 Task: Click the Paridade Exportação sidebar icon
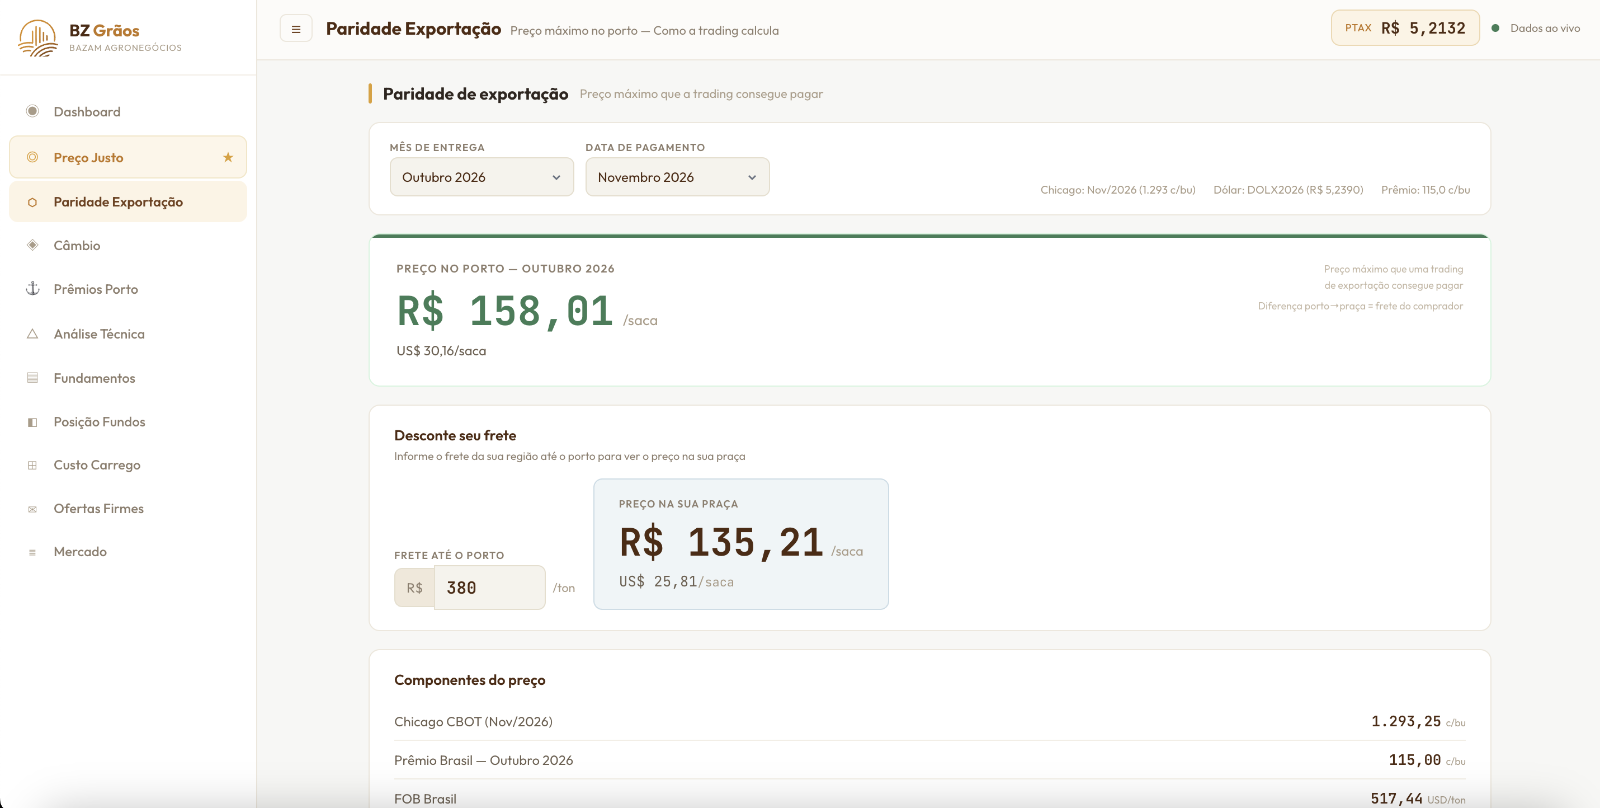click(33, 202)
